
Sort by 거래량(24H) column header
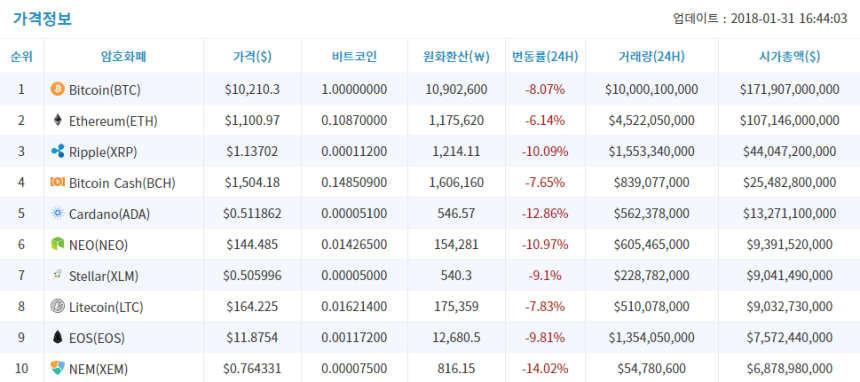click(652, 56)
